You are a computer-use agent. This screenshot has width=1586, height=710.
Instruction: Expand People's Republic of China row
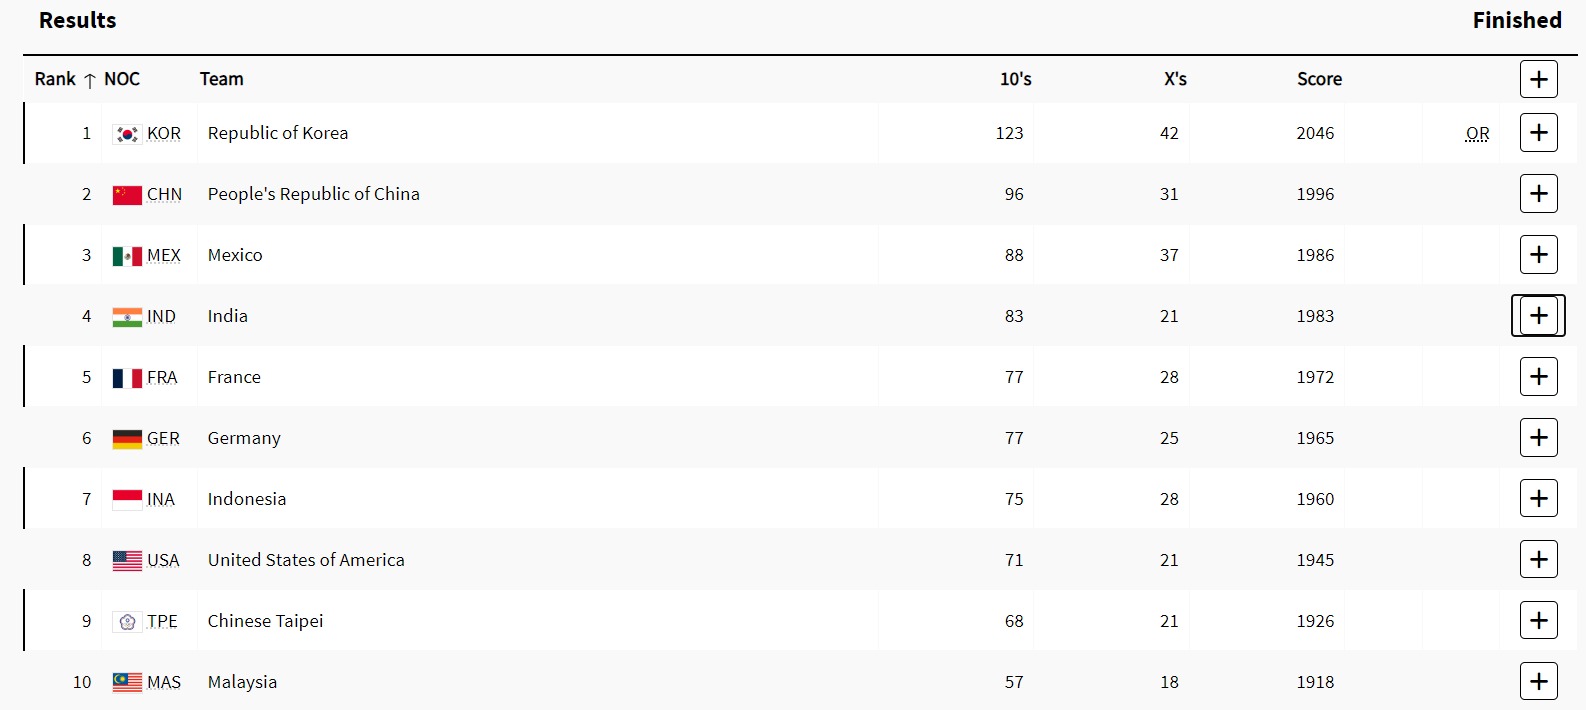1538,194
